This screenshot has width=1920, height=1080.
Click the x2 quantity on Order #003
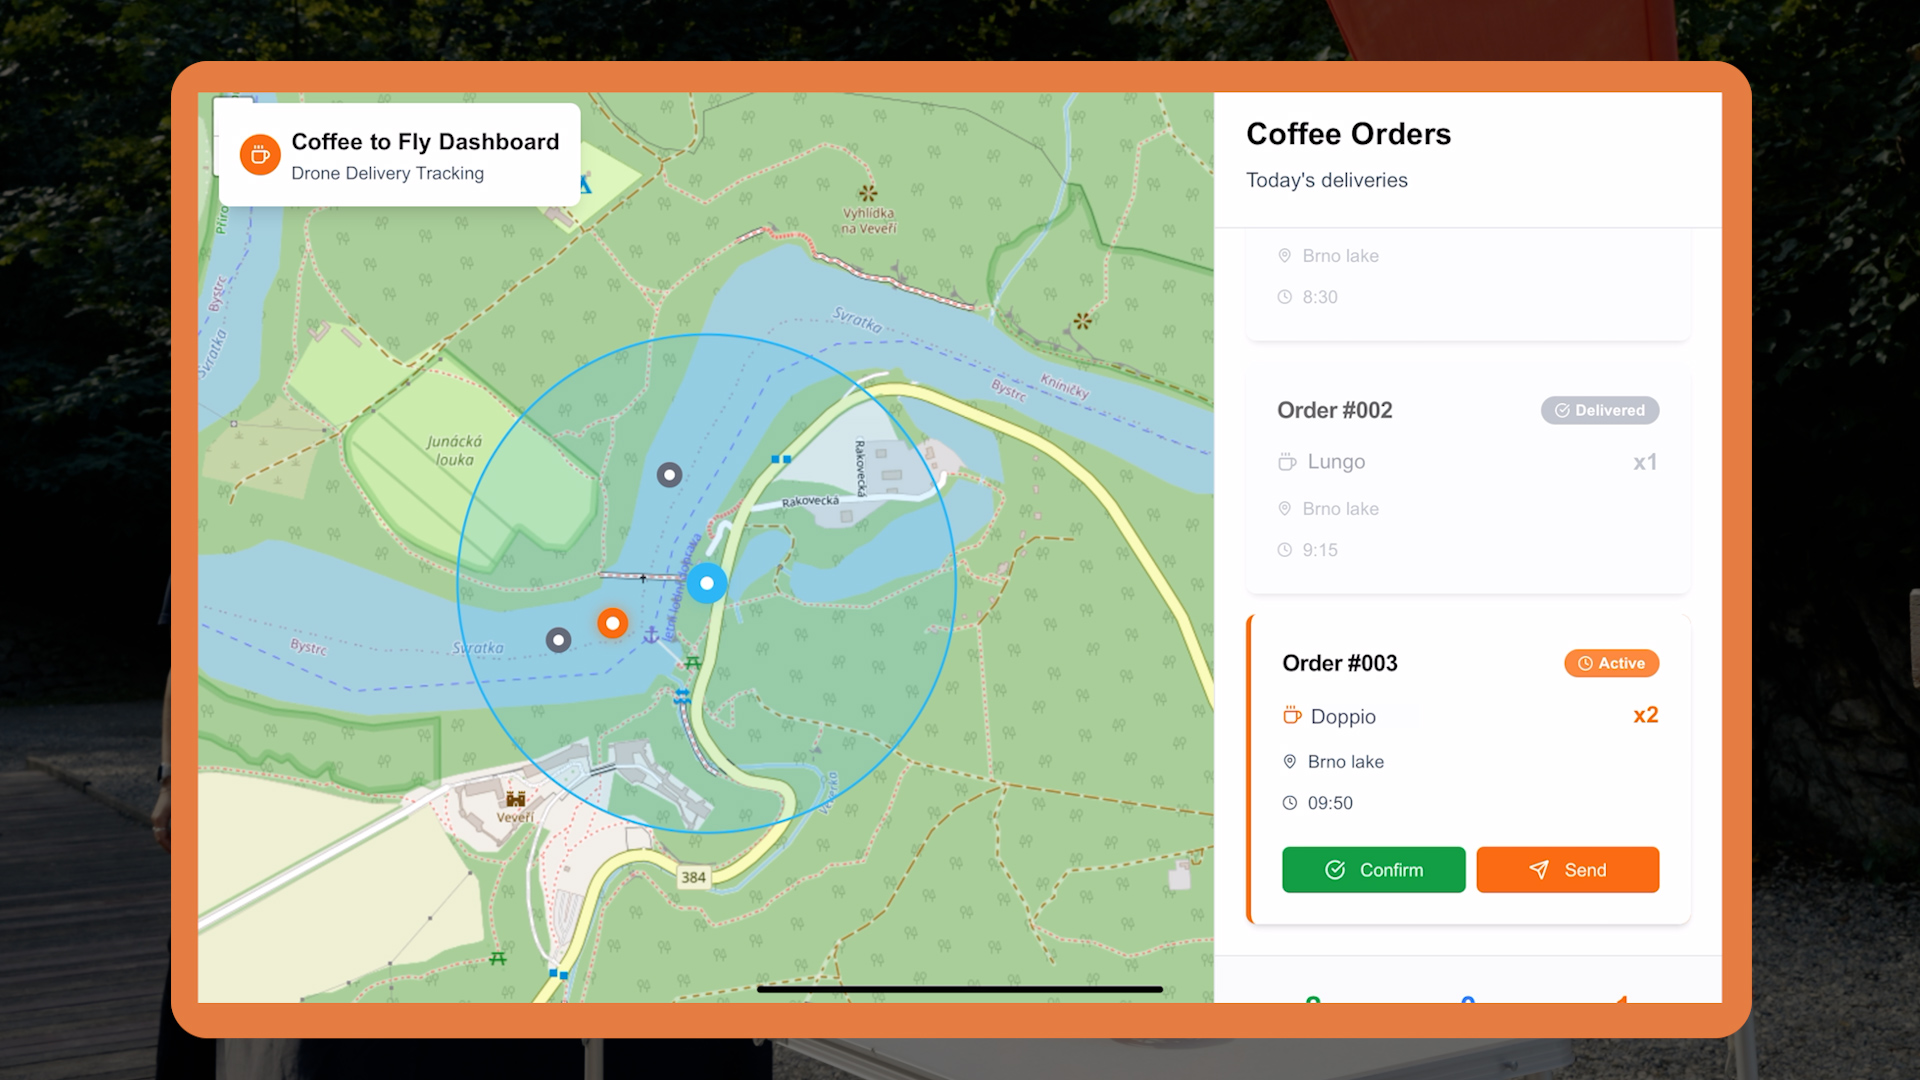point(1645,715)
